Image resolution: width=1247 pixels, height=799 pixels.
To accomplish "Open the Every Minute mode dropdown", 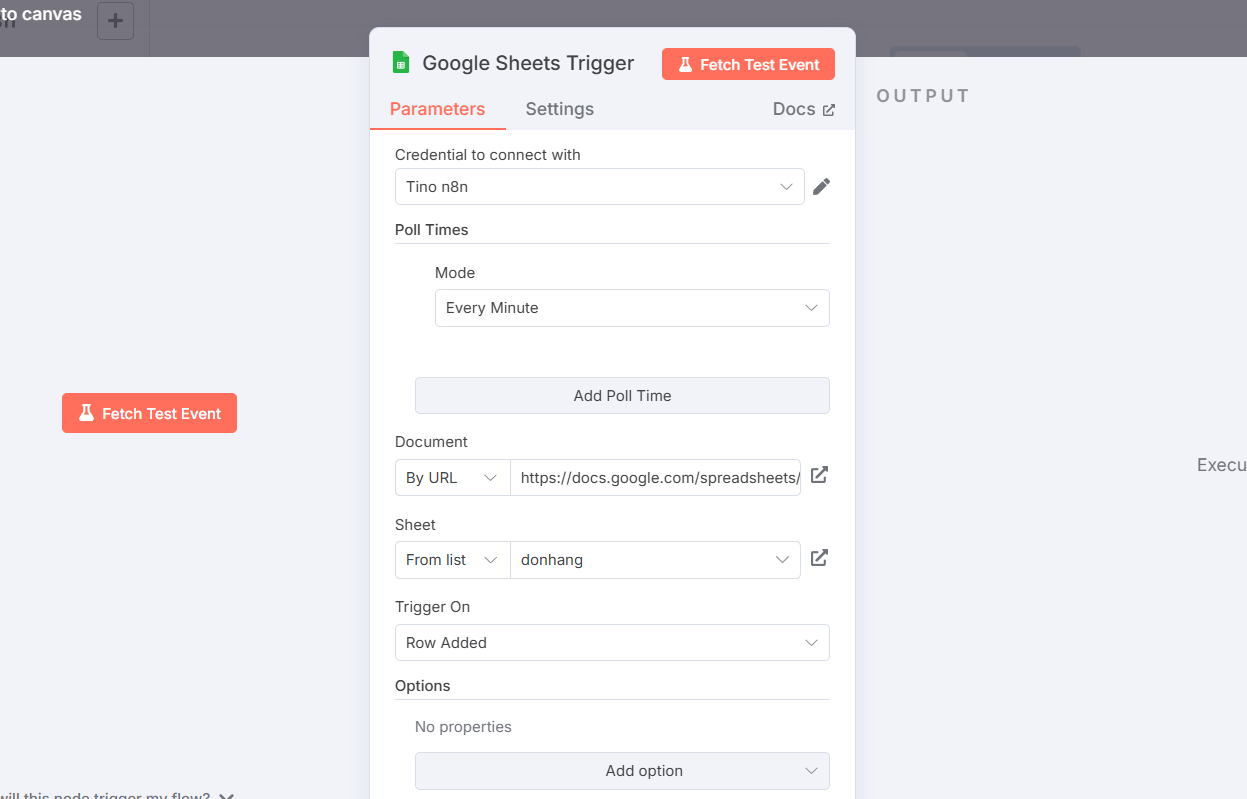I will [632, 308].
